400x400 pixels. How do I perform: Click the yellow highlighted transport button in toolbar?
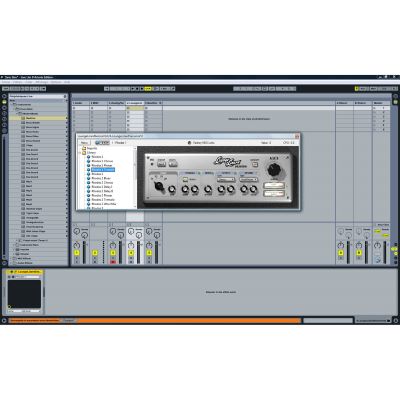click(148, 89)
